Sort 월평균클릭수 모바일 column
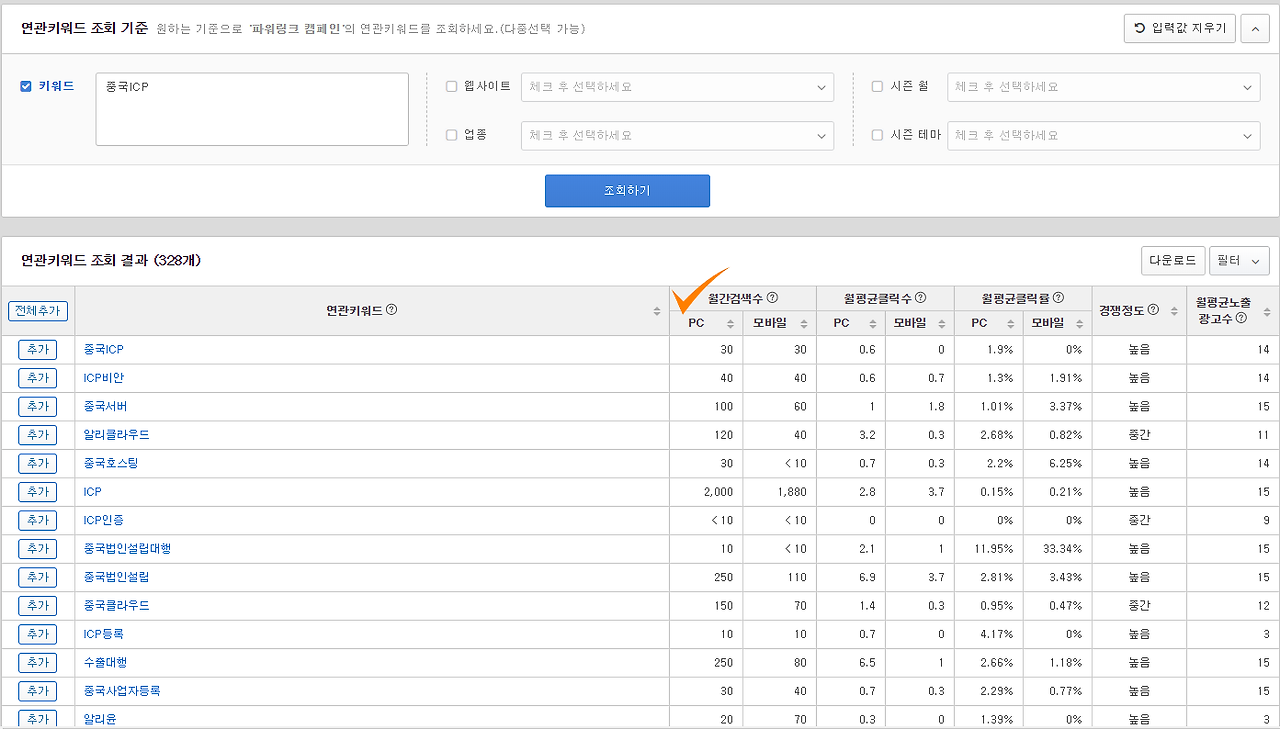The height and width of the screenshot is (729, 1280). [x=942, y=323]
